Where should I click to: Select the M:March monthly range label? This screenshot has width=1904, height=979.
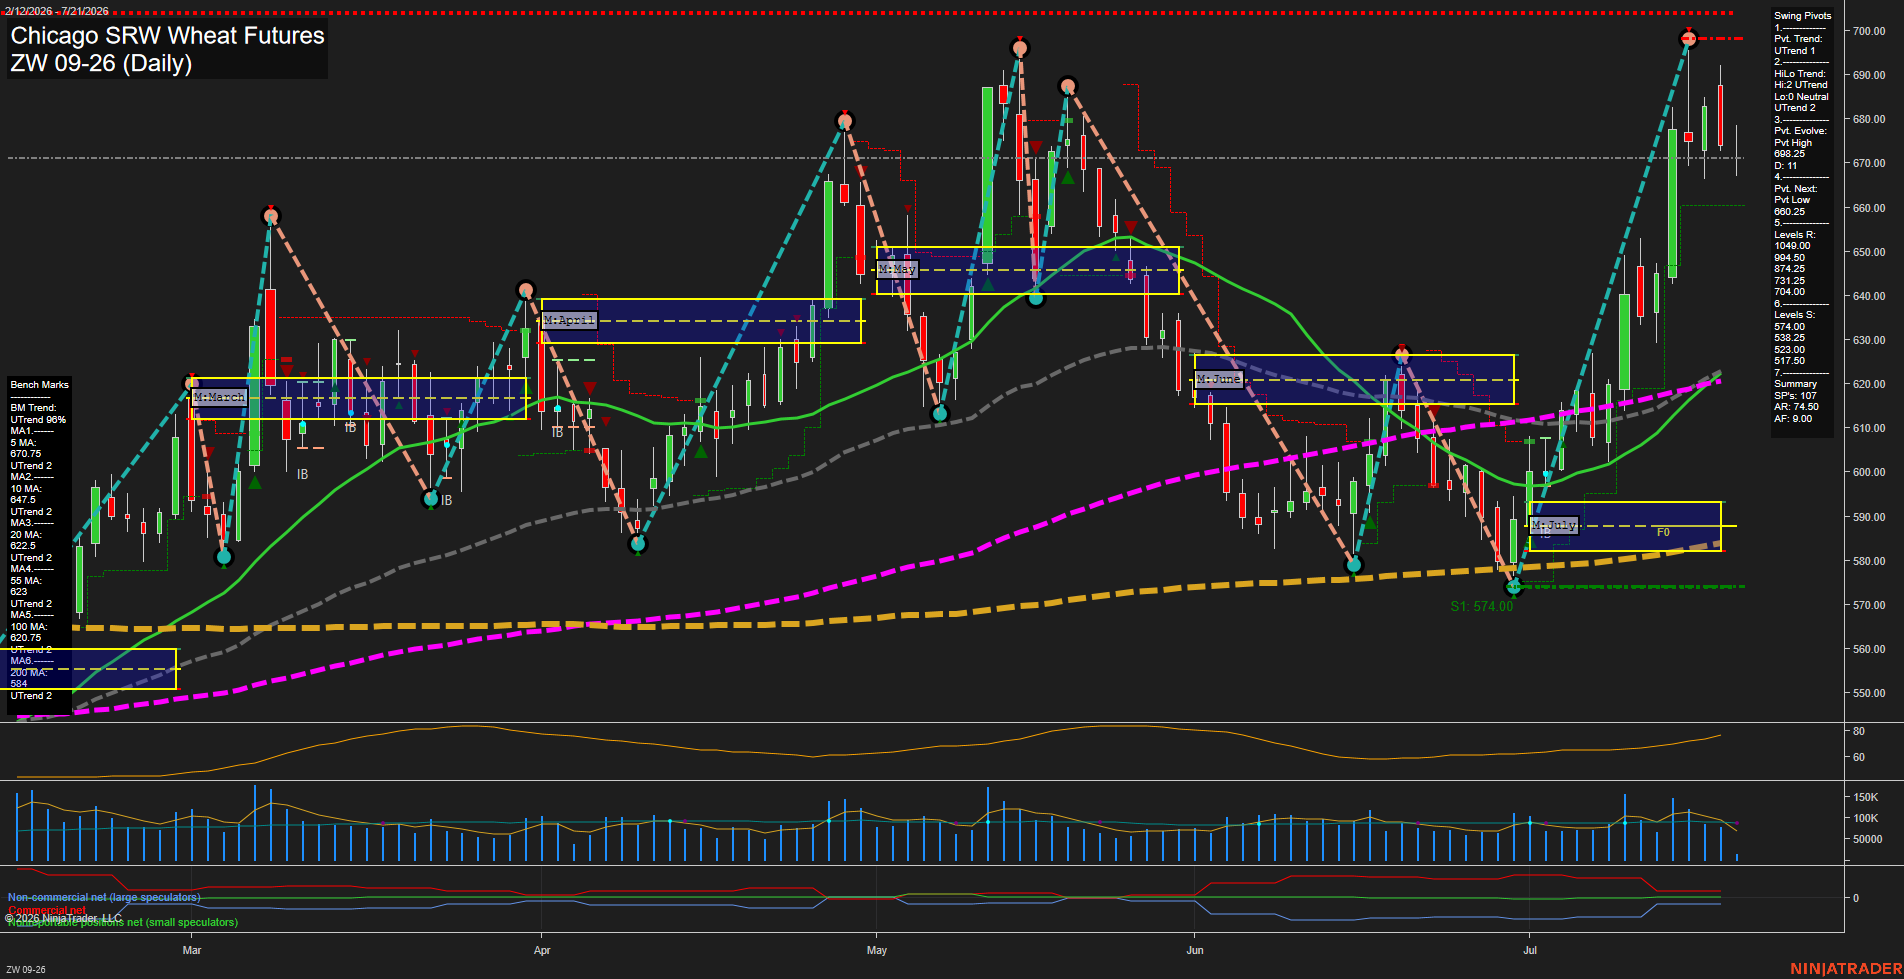(x=219, y=397)
